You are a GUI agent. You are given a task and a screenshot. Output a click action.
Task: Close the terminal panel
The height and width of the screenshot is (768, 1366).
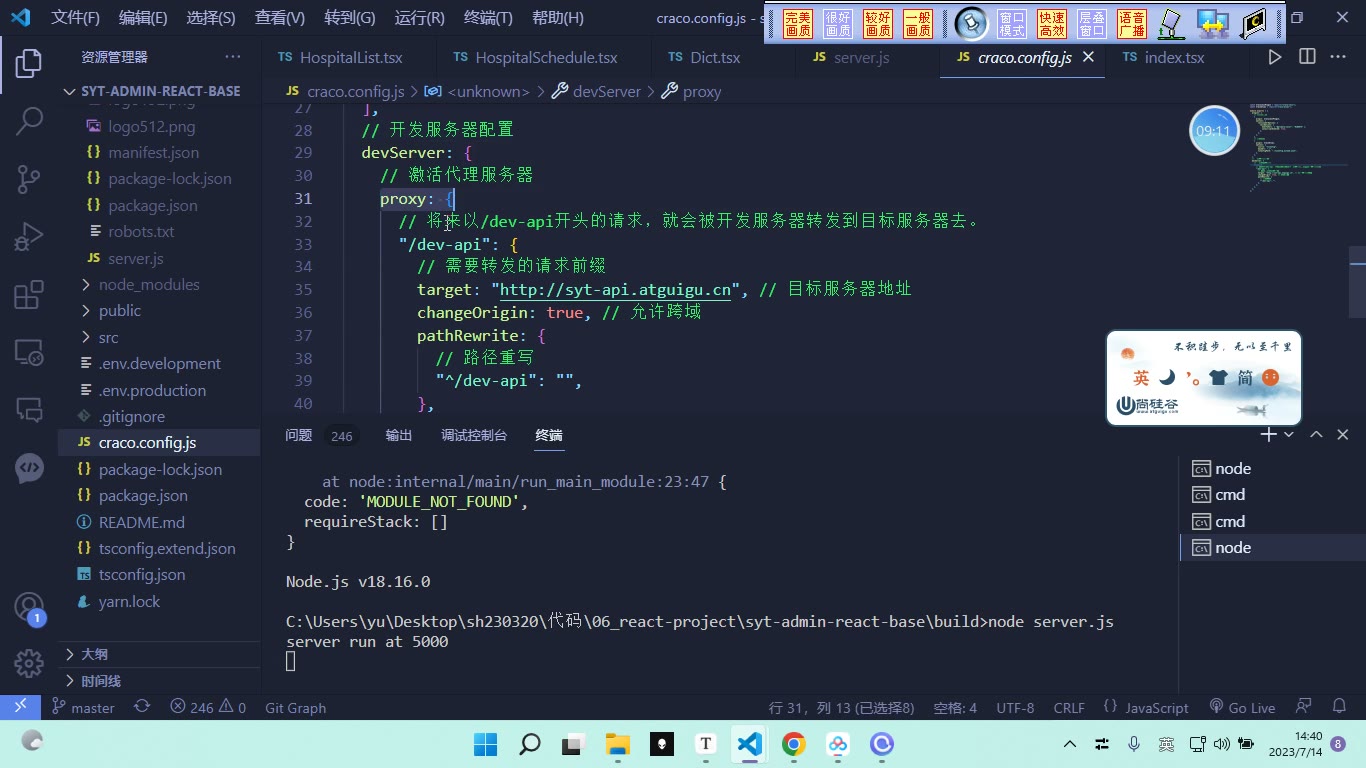click(x=1343, y=435)
